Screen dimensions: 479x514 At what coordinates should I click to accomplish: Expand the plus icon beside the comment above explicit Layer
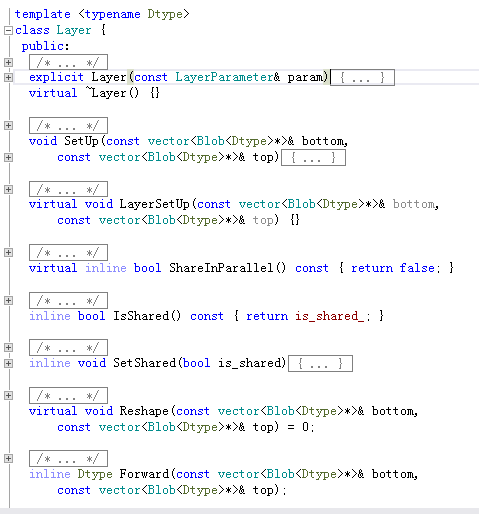pyautogui.click(x=8, y=62)
